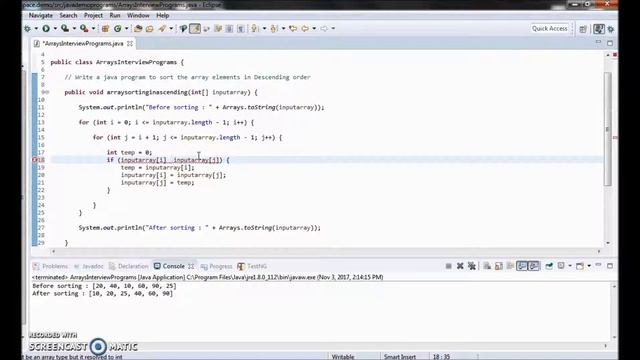The image size is (640, 360).
Task: Run the program with green Run button
Action: [46, 29]
